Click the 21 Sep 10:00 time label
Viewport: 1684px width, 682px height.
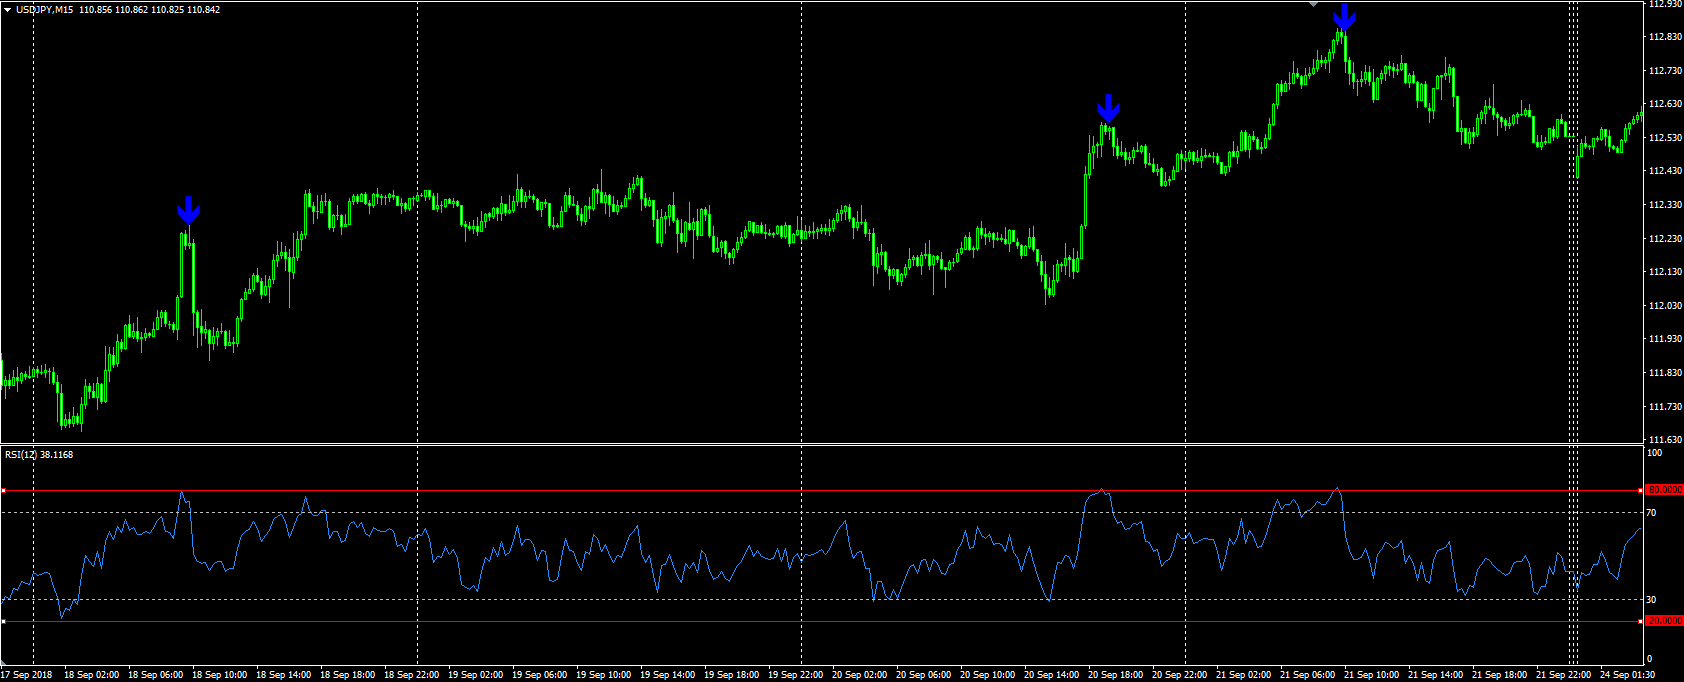click(x=1372, y=675)
